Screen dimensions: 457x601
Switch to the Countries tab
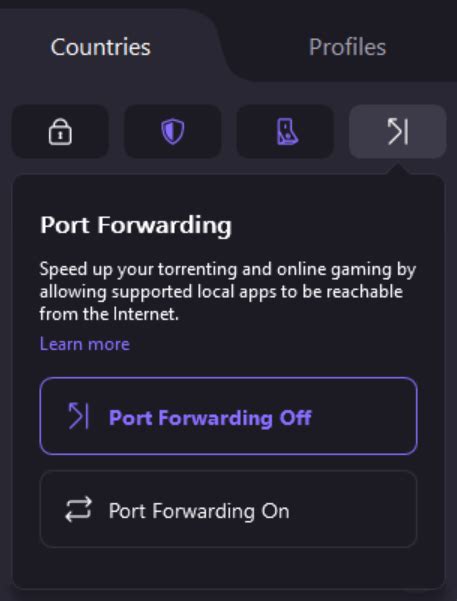click(101, 47)
